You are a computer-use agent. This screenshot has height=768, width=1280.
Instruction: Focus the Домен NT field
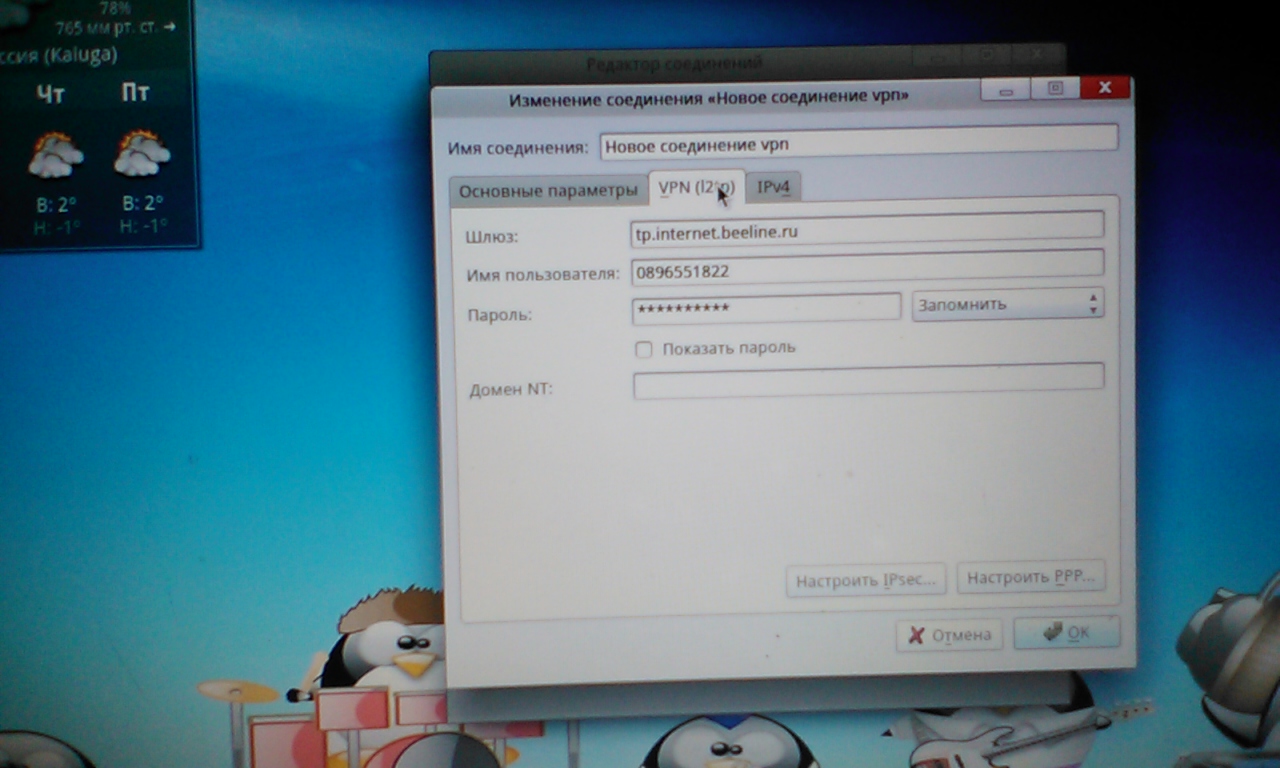(868, 380)
